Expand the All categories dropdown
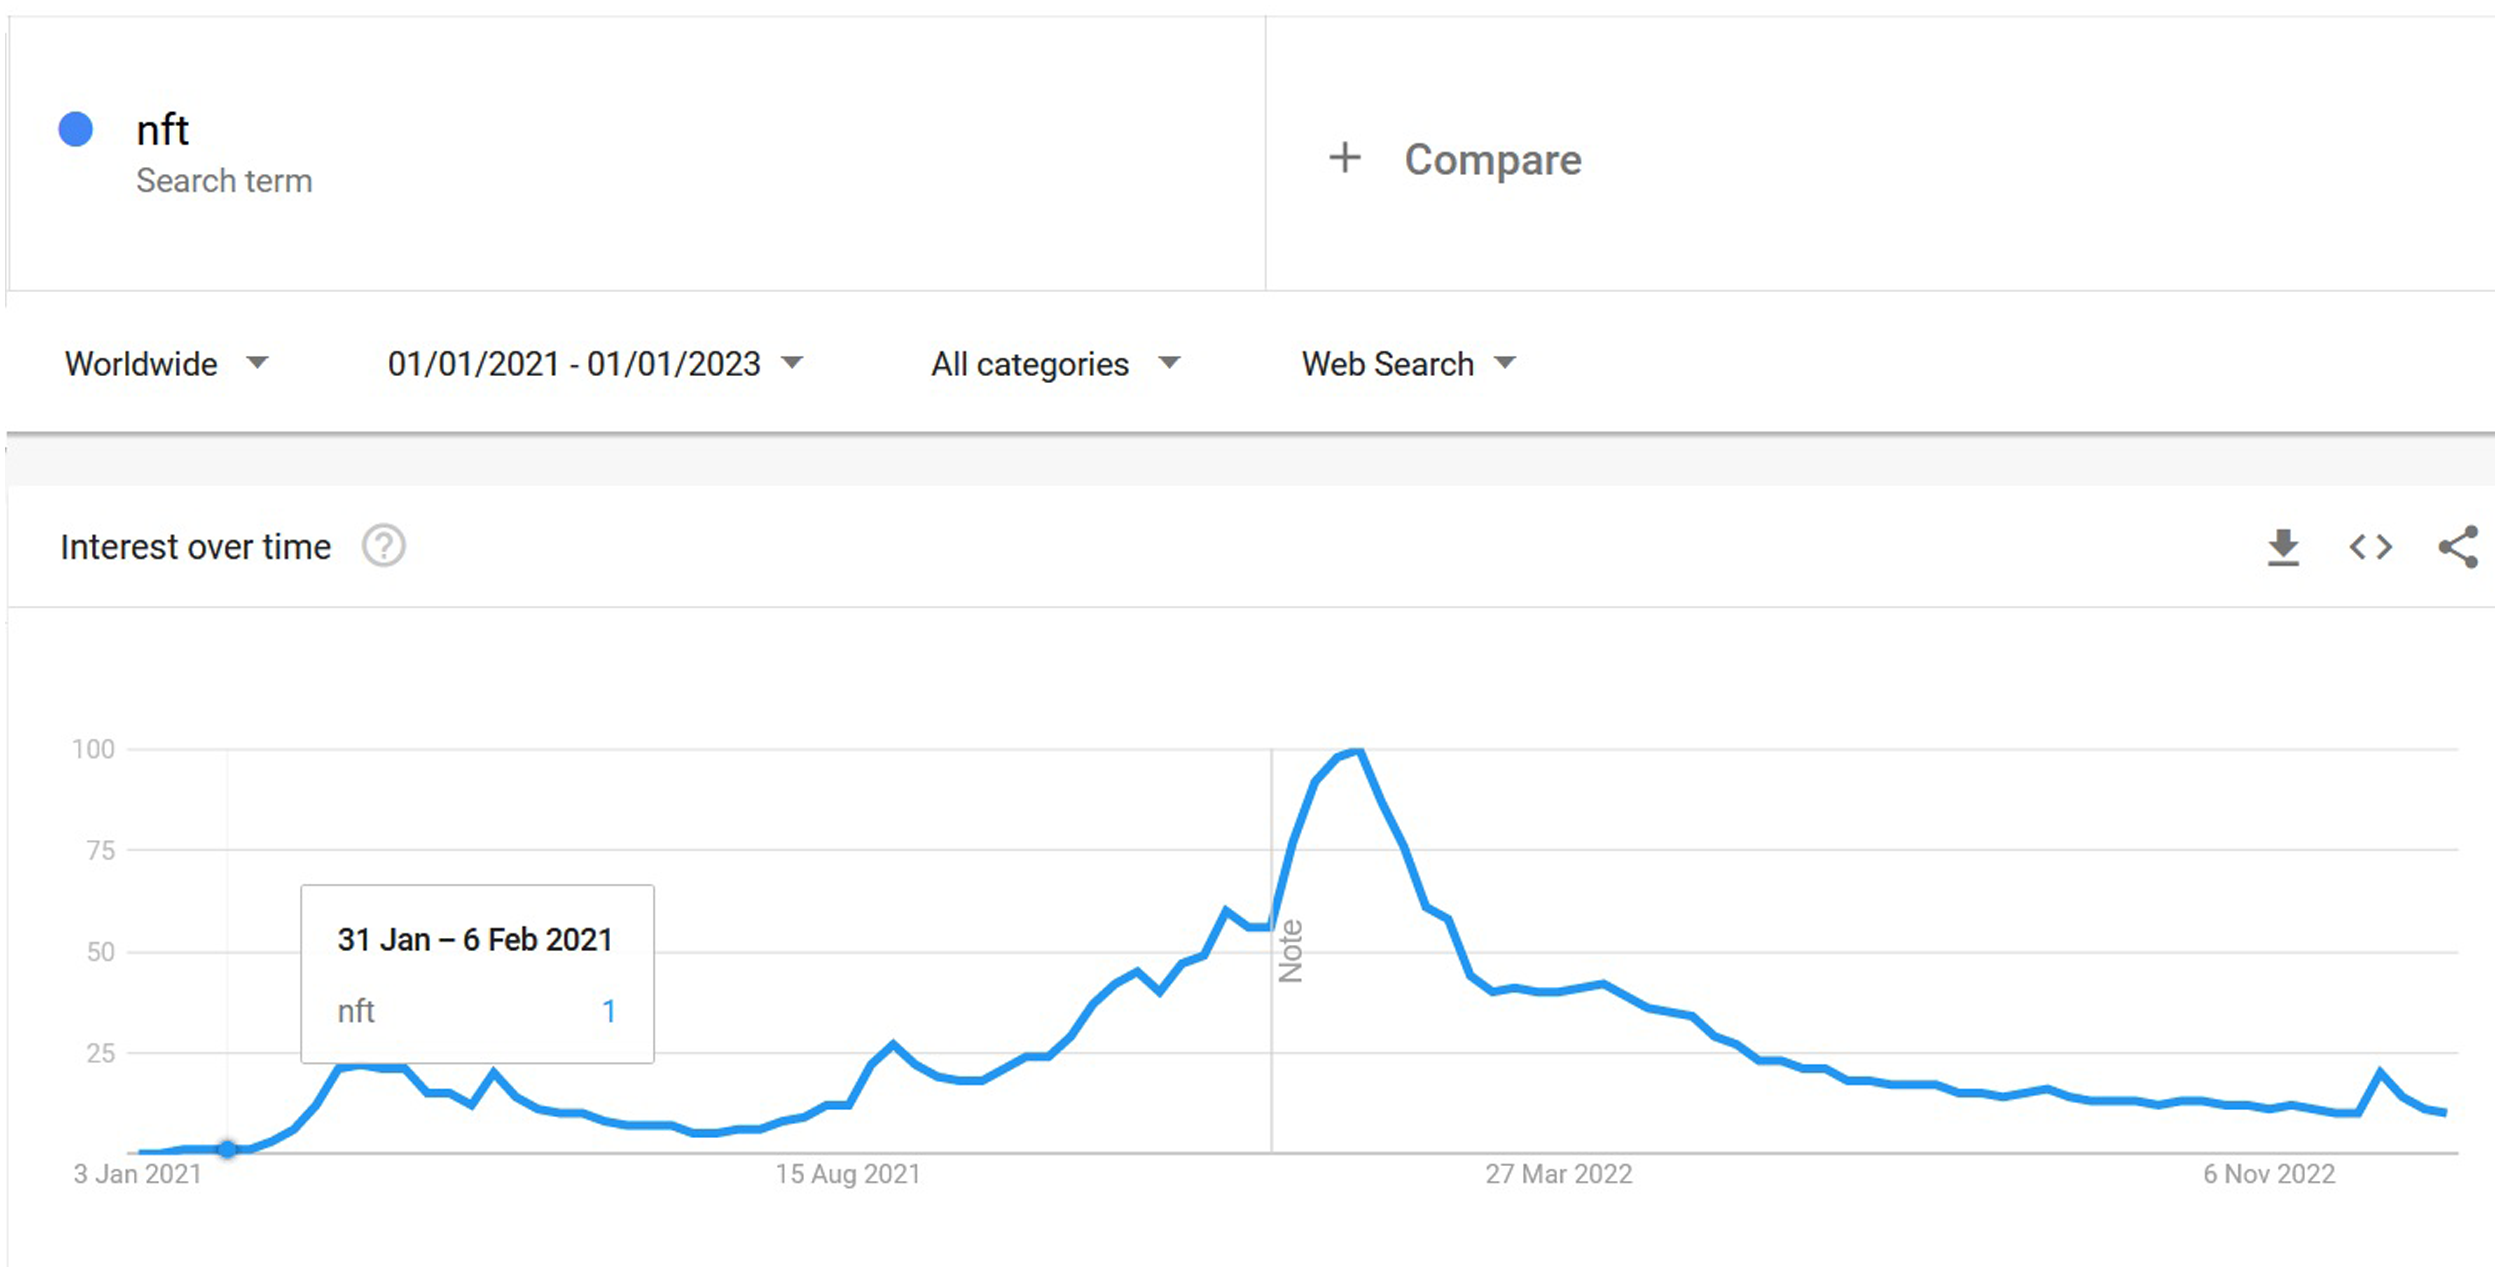 coord(1055,363)
